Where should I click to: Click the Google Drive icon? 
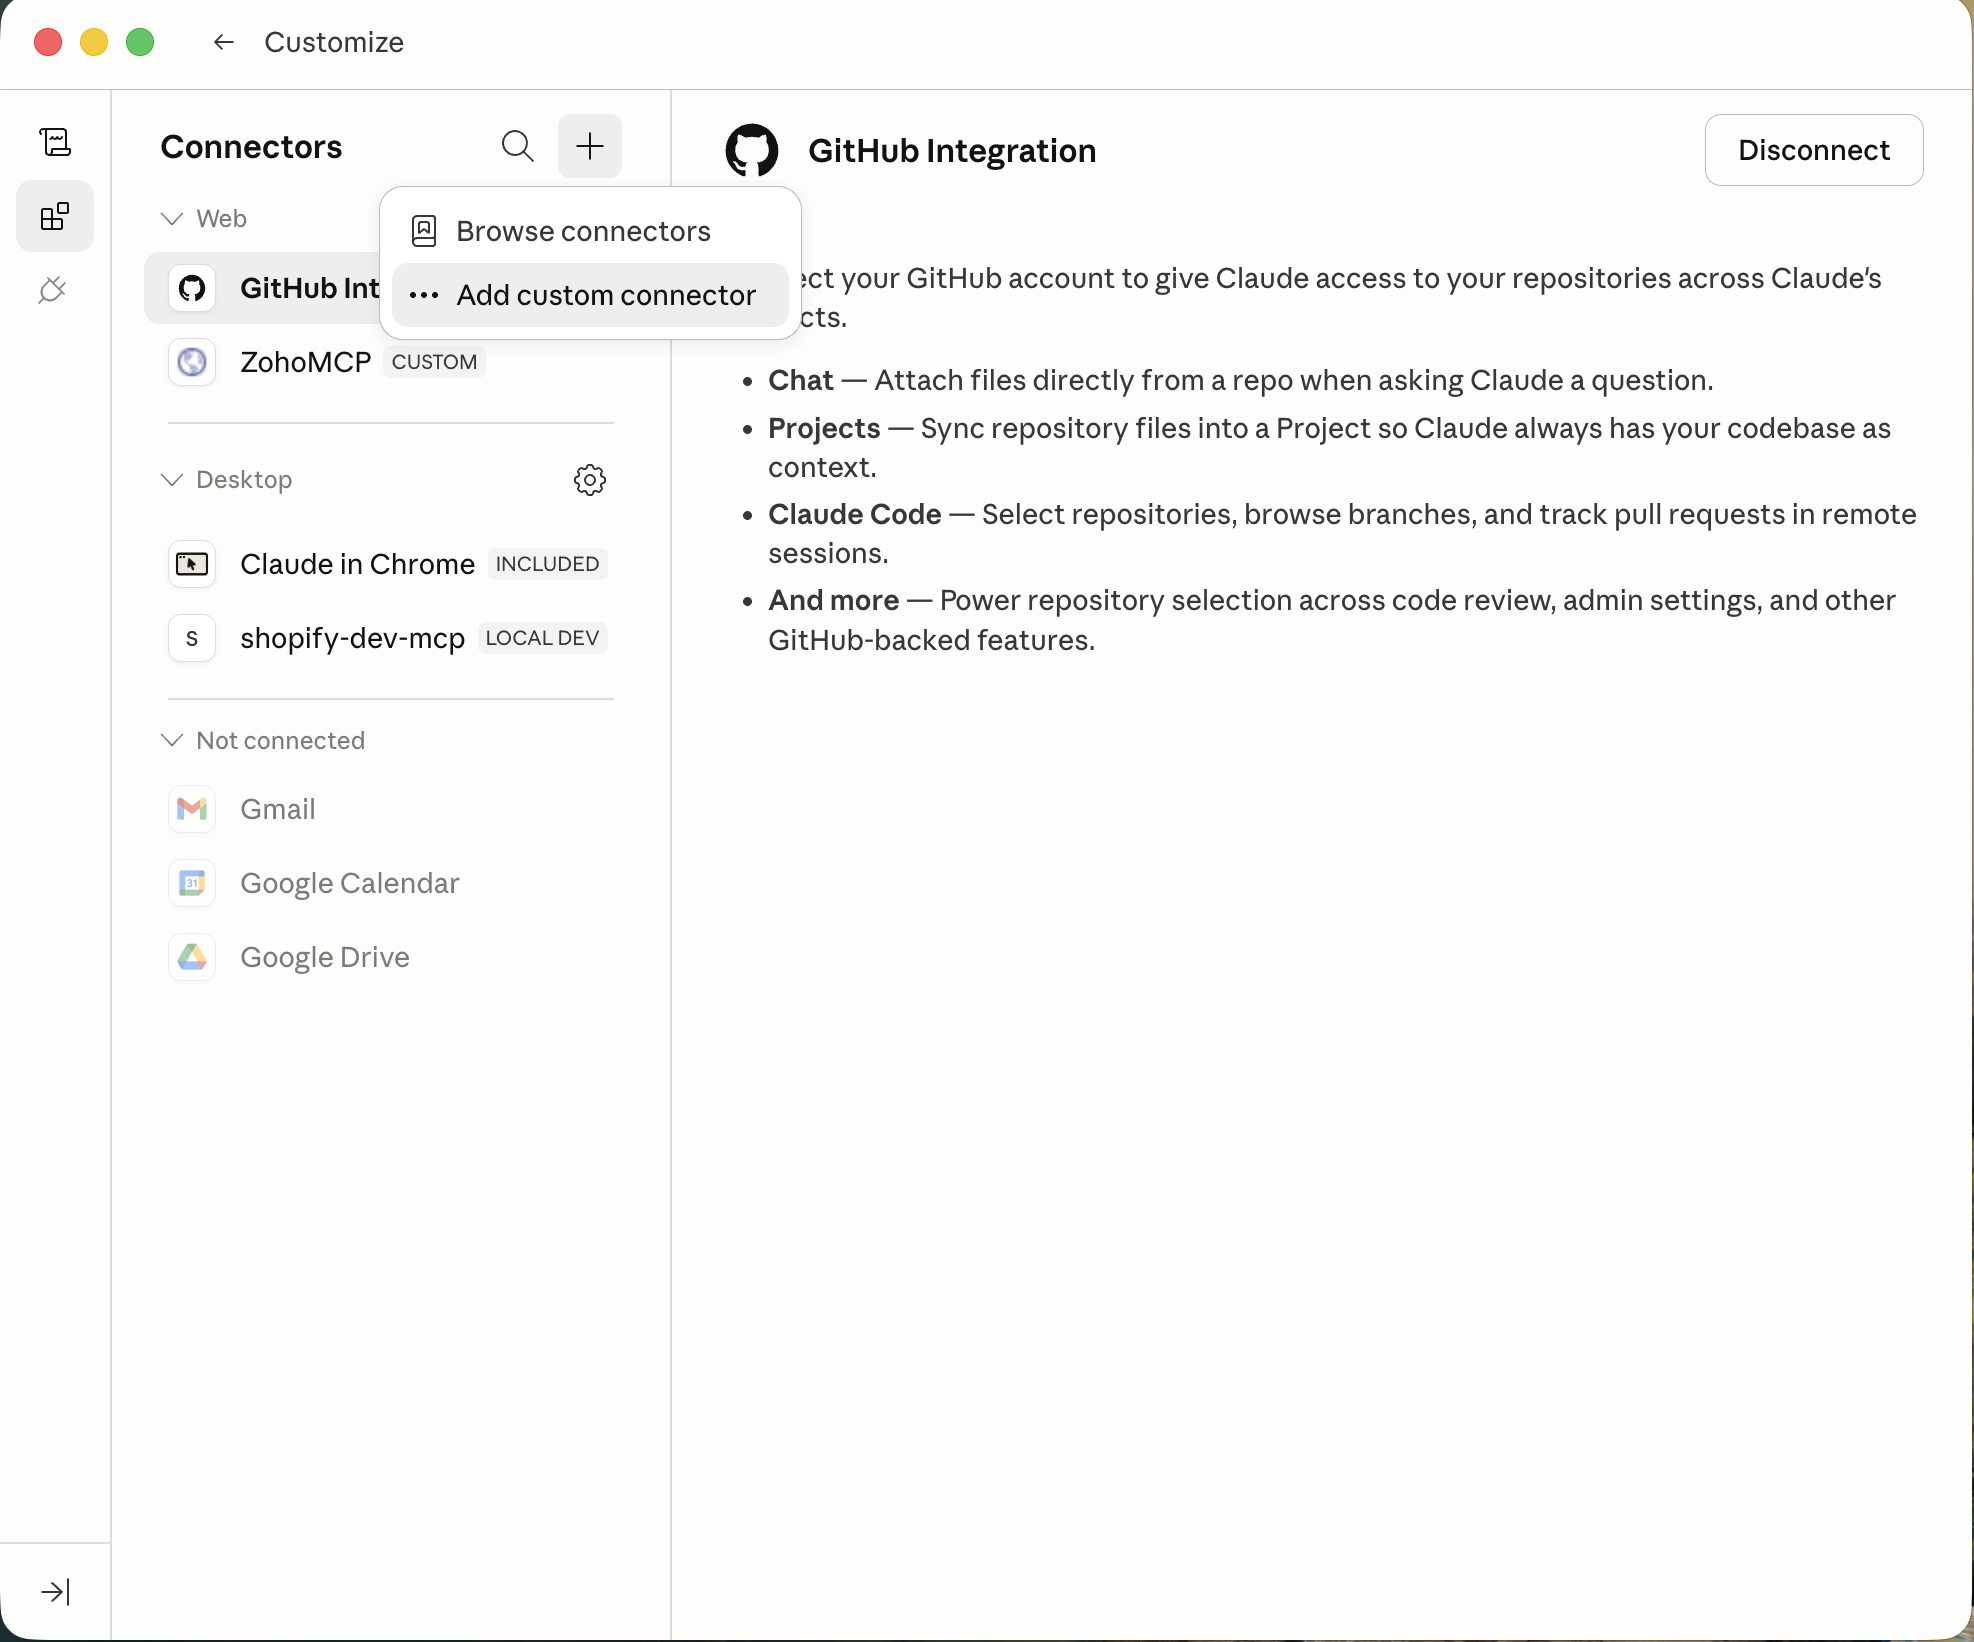point(192,957)
